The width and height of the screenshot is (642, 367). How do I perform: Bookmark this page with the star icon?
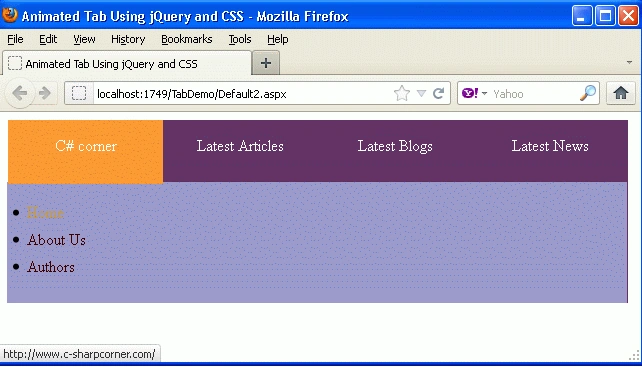[x=402, y=93]
